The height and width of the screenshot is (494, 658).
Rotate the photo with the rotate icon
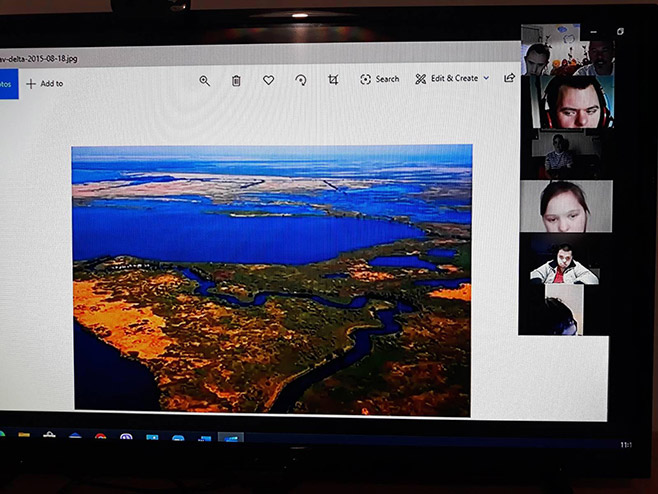(x=300, y=80)
